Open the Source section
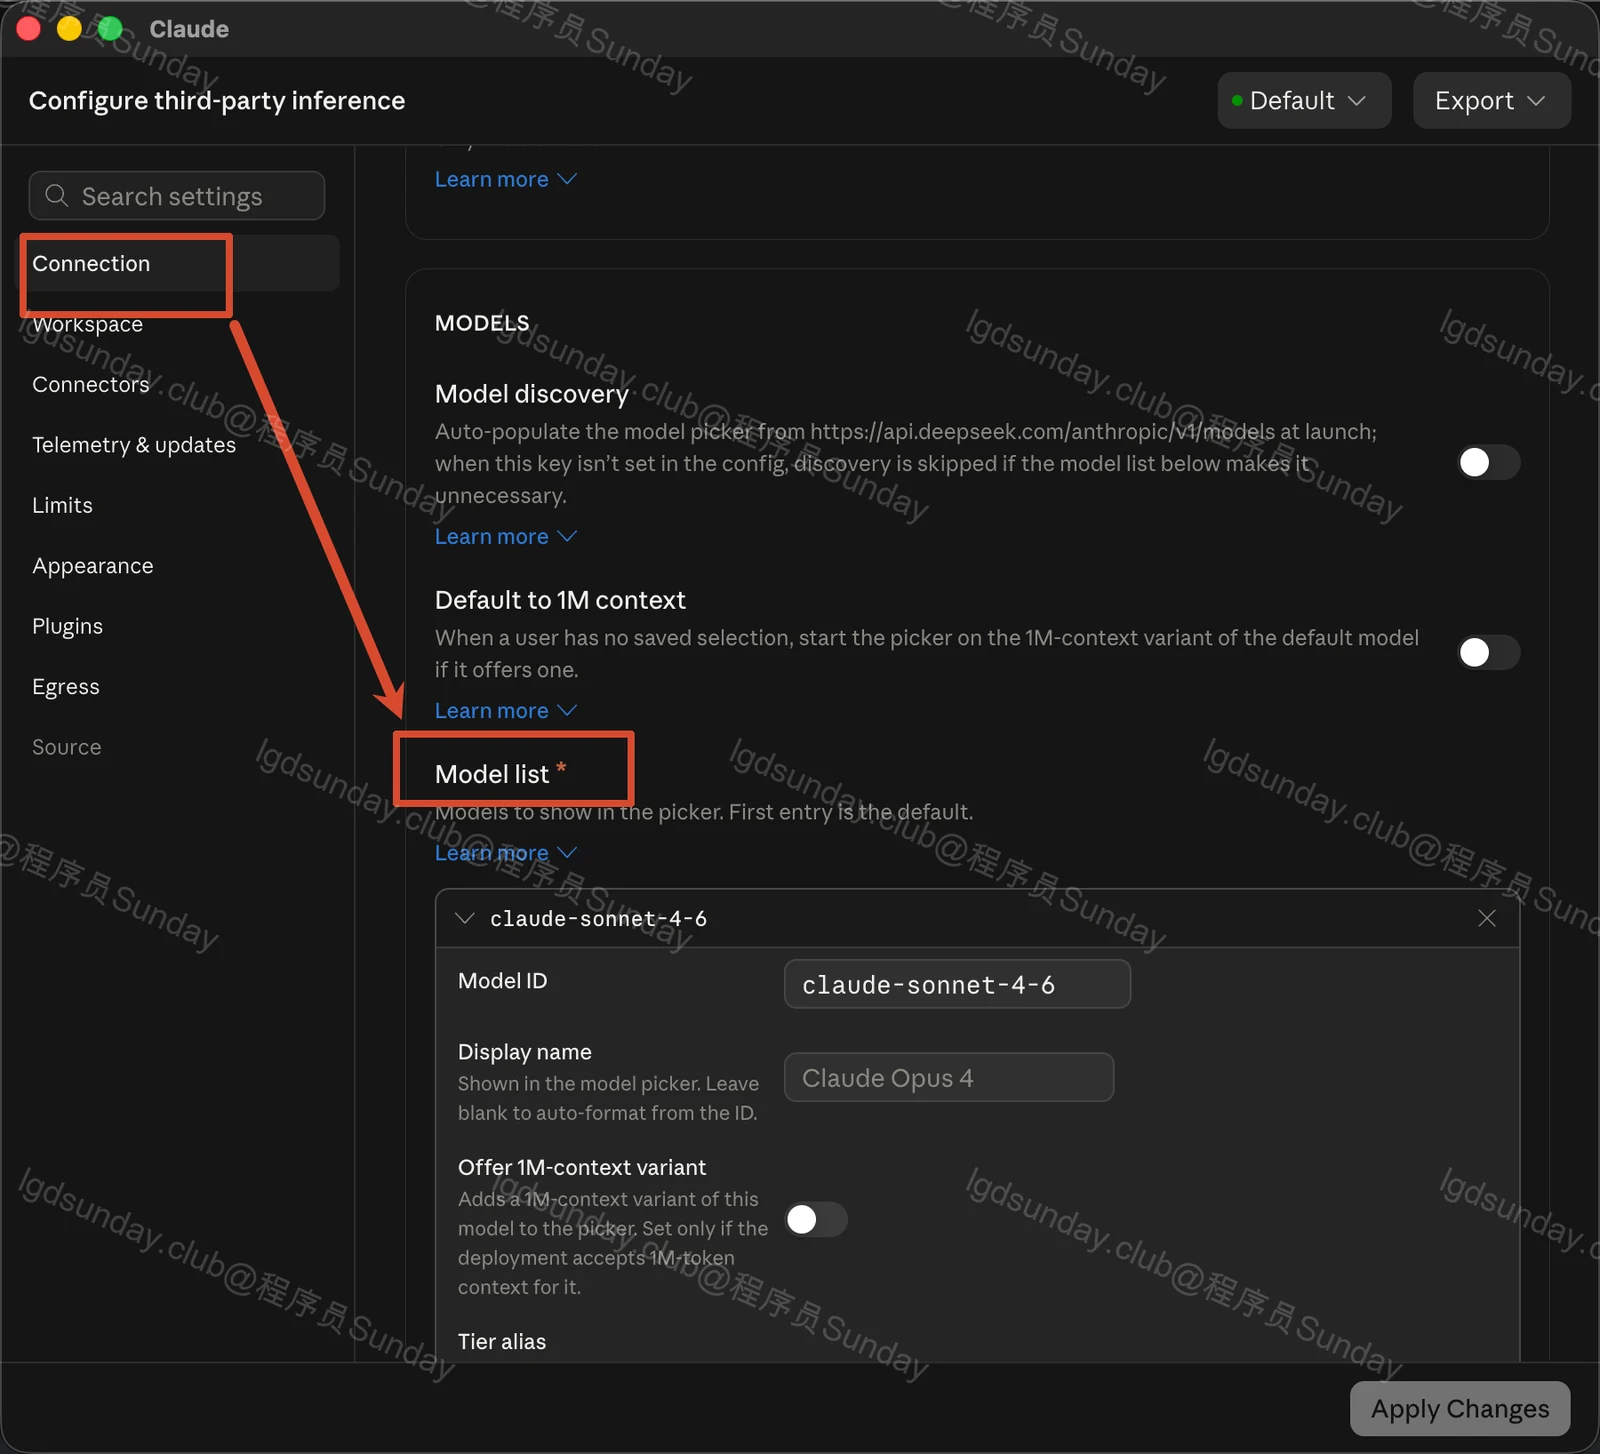This screenshot has width=1600, height=1454. point(66,747)
